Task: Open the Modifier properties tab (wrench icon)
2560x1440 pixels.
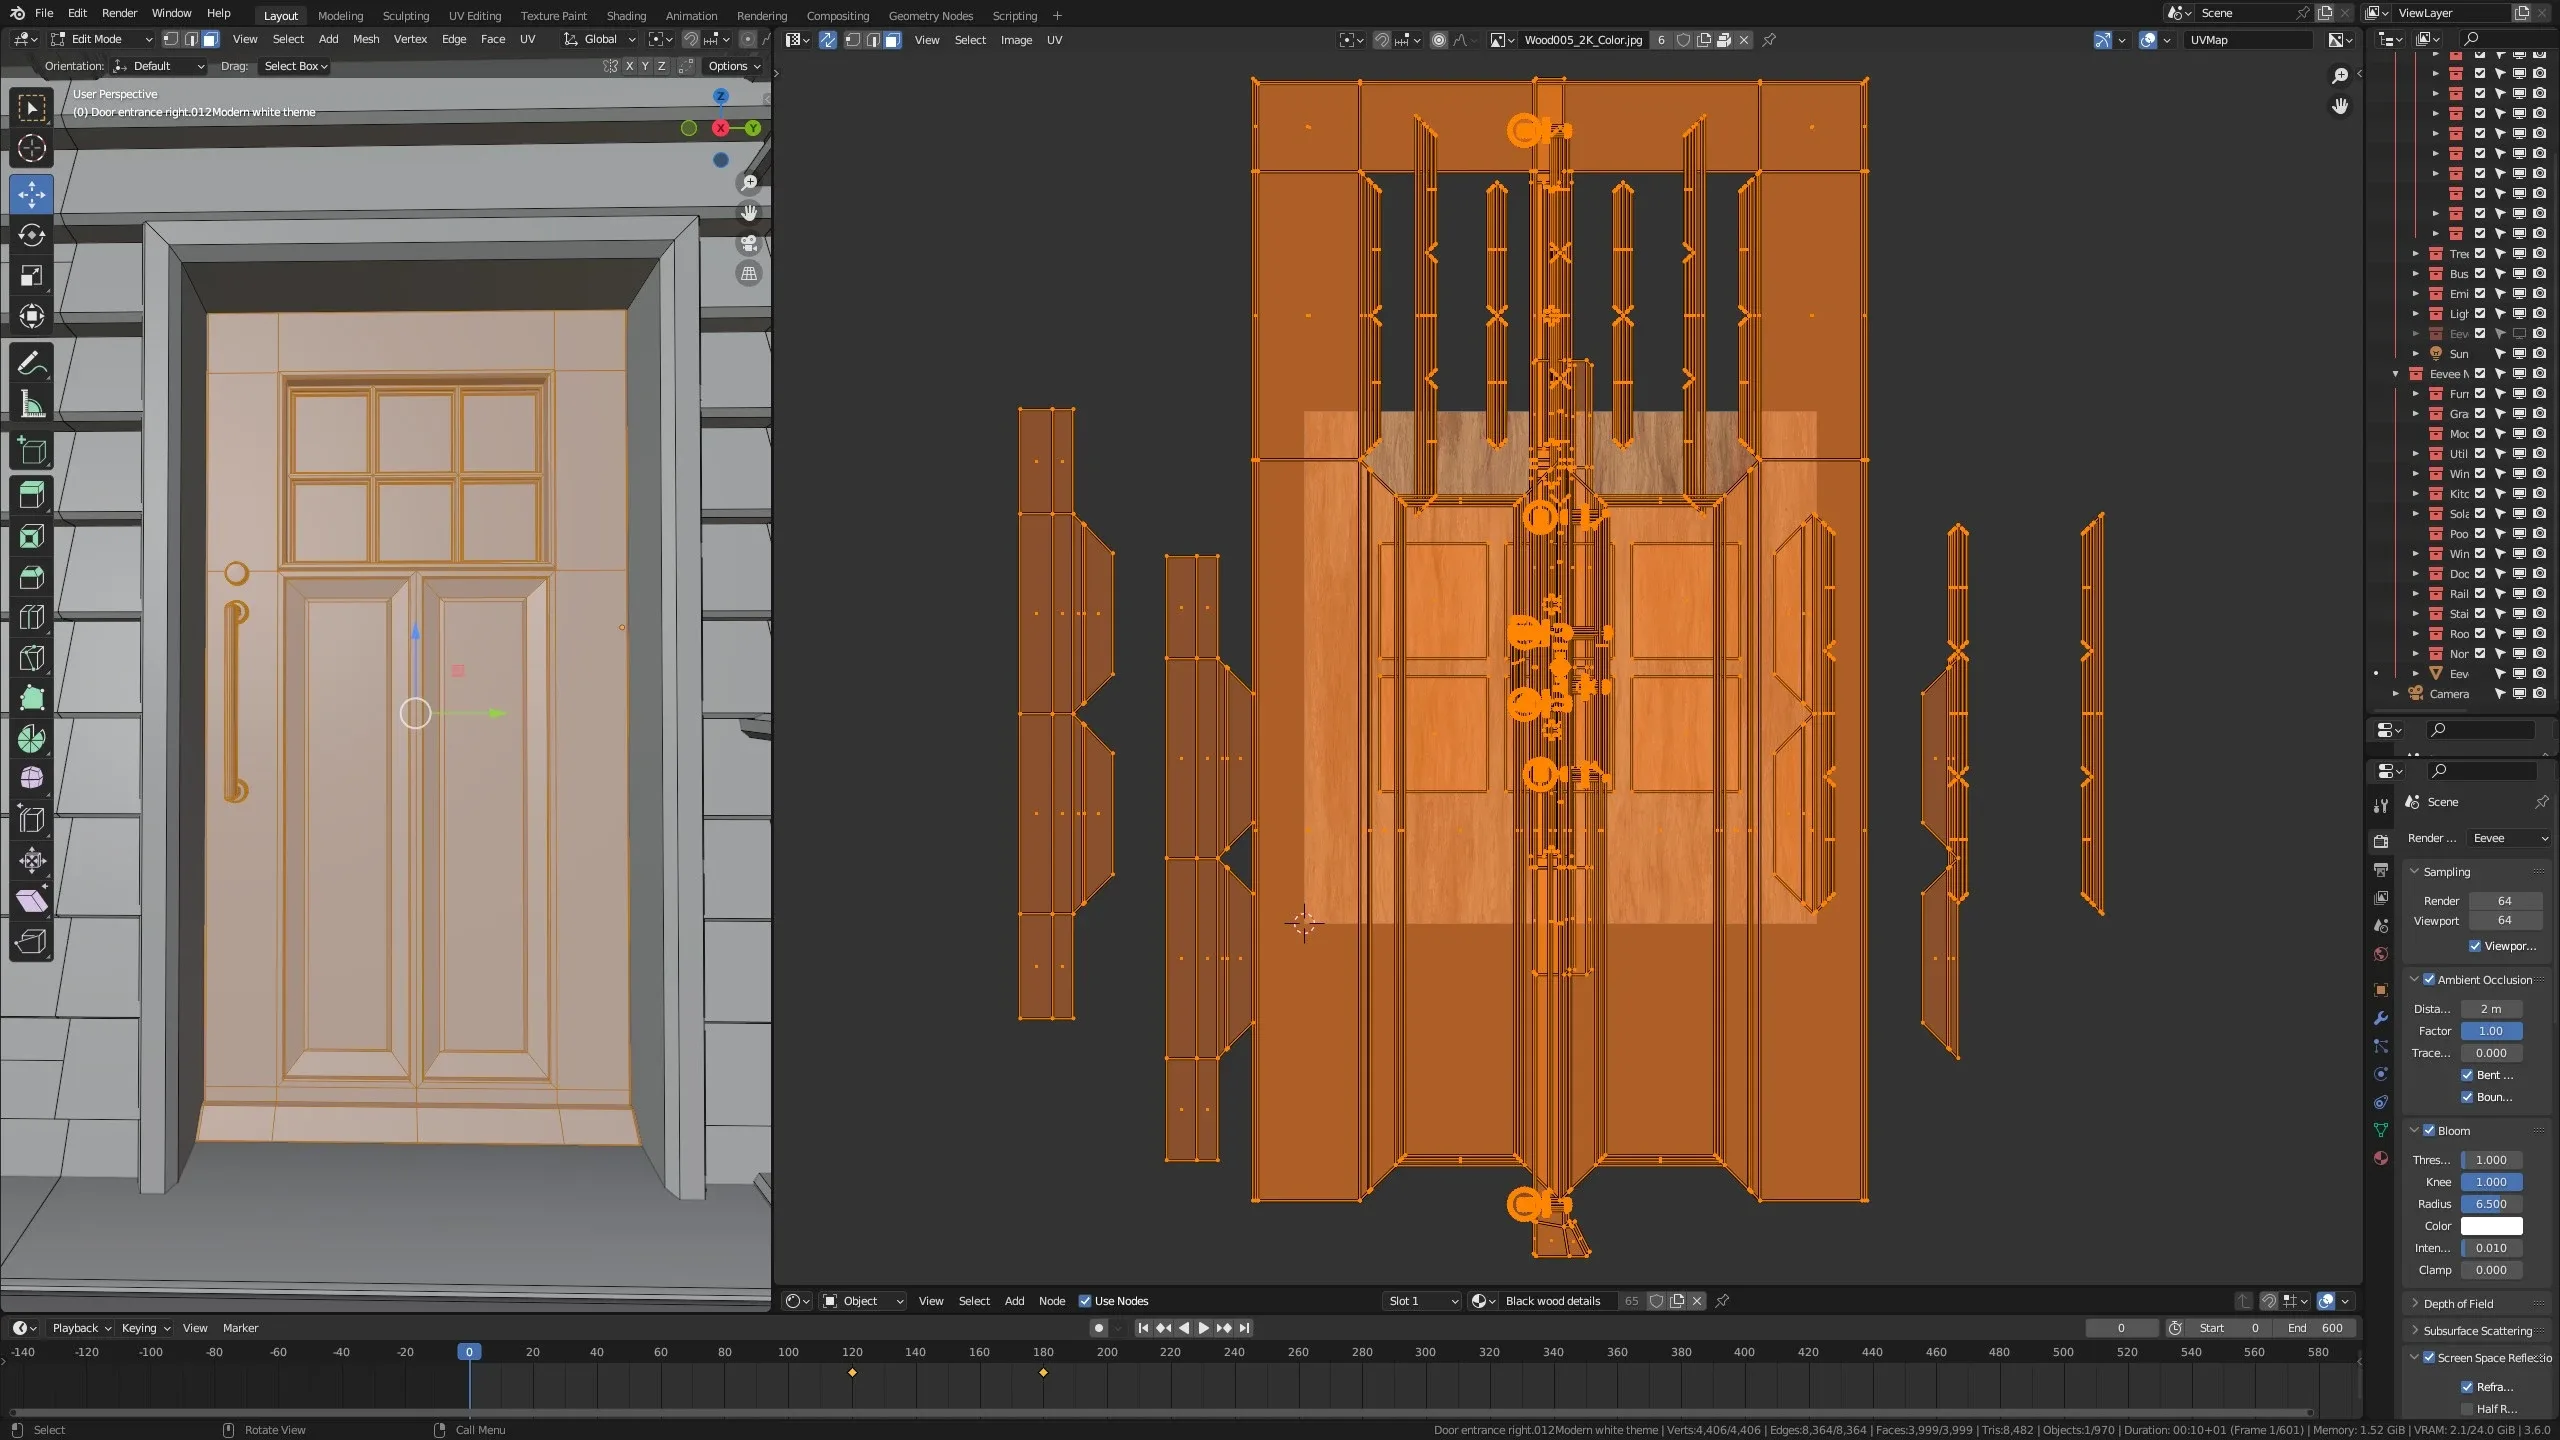Action: pos(2381,1018)
